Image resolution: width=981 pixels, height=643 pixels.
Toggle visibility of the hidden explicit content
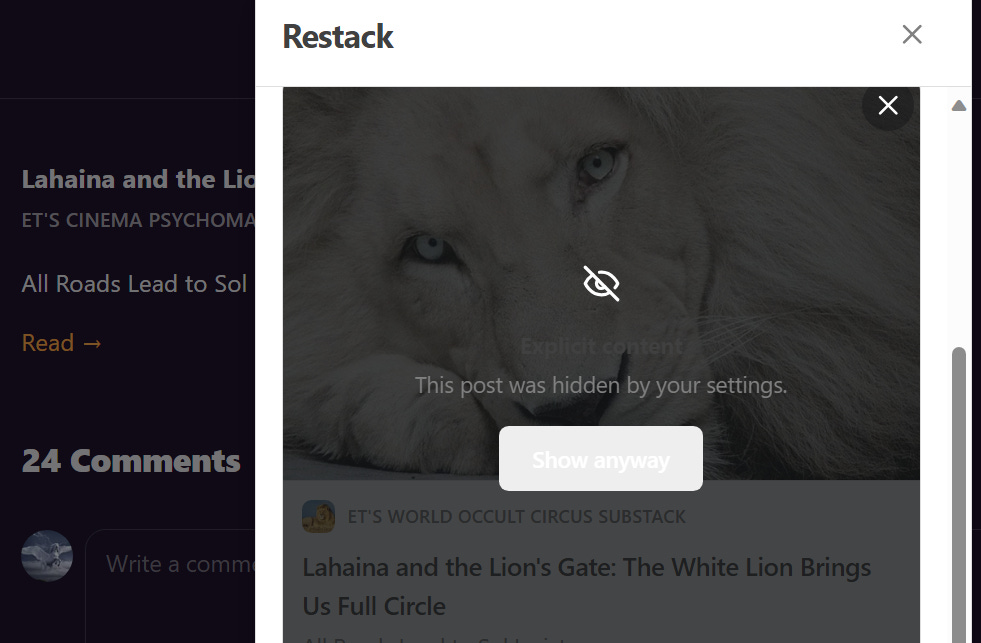600,283
